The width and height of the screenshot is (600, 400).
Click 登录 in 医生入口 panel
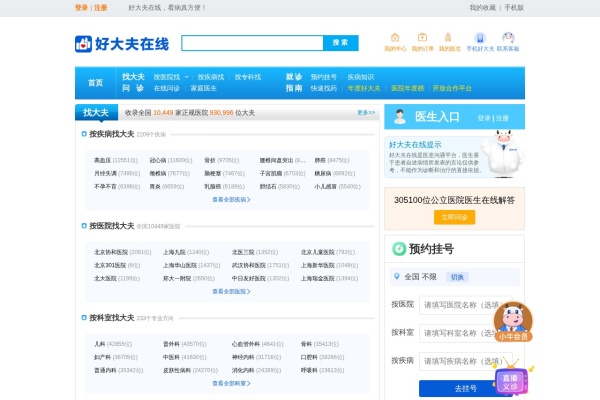tap(484, 118)
